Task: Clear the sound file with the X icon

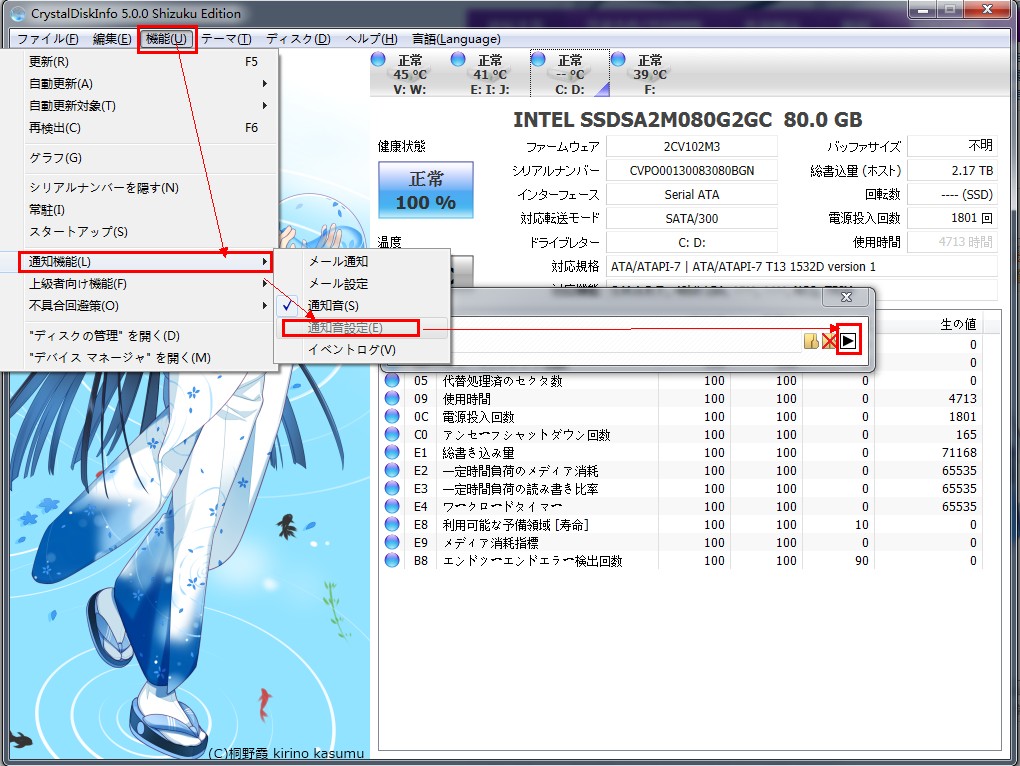Action: pos(829,341)
